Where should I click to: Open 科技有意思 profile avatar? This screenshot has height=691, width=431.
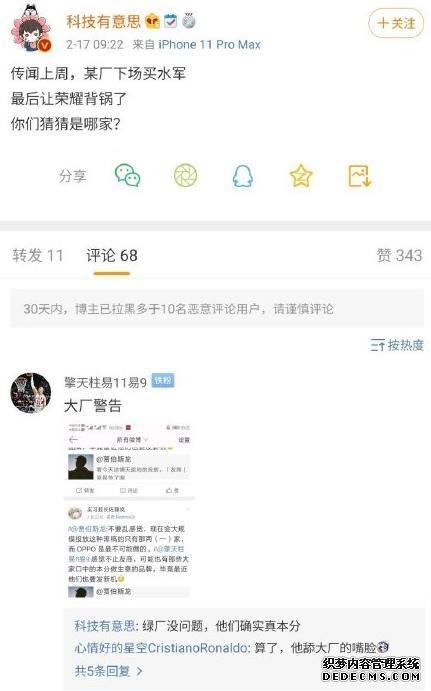click(x=31, y=29)
